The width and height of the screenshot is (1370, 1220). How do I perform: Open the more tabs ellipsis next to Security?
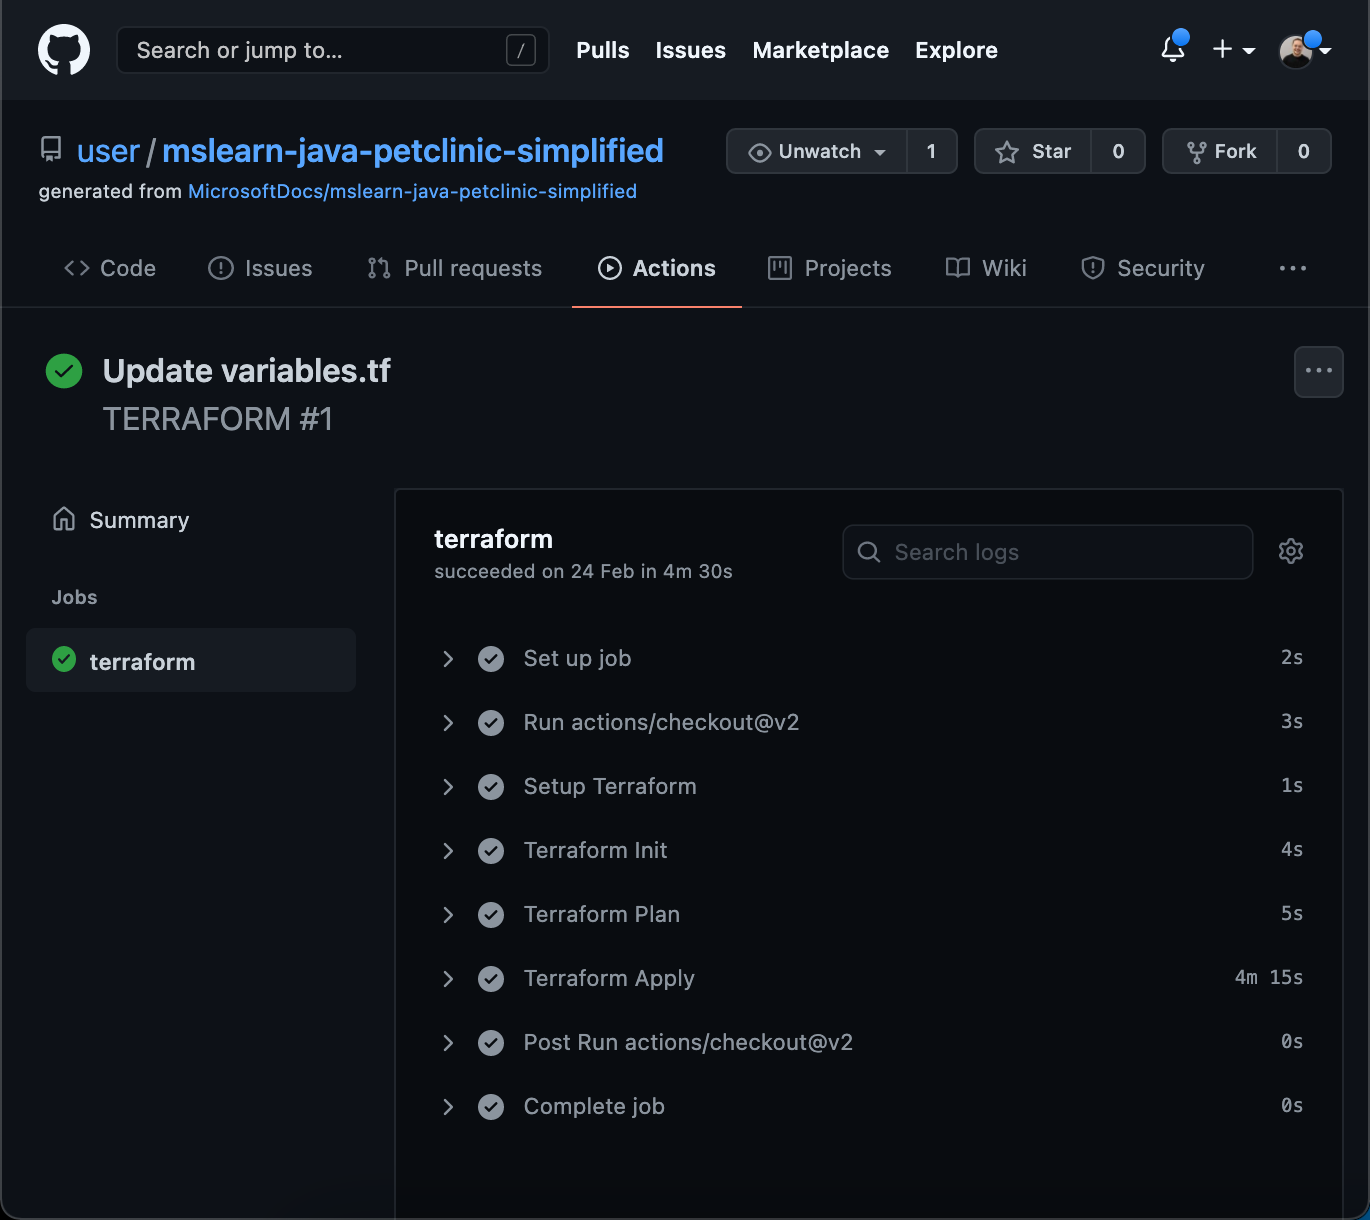[x=1292, y=268]
